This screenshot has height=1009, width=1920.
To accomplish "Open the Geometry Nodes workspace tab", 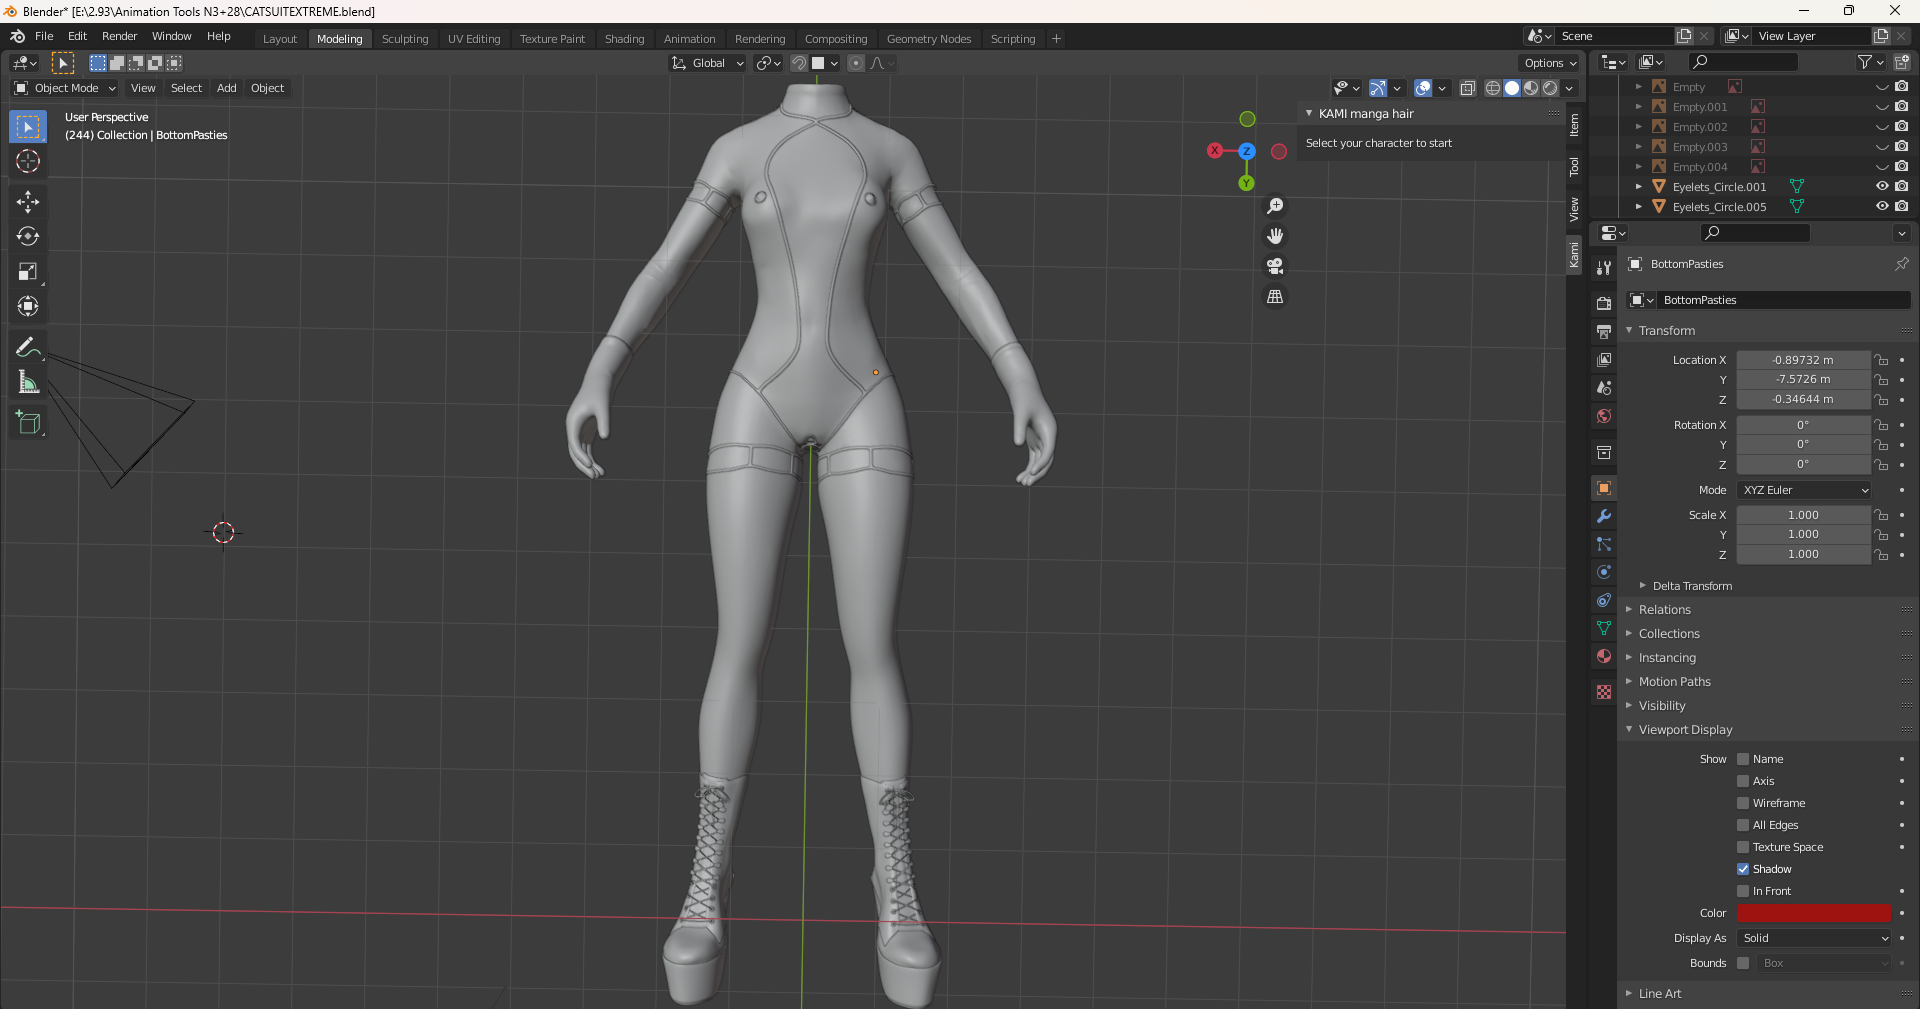I will click(x=929, y=39).
